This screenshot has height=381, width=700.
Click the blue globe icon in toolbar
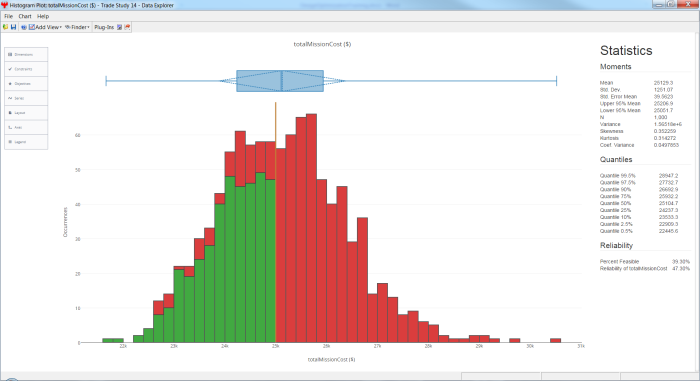(x=24, y=27)
